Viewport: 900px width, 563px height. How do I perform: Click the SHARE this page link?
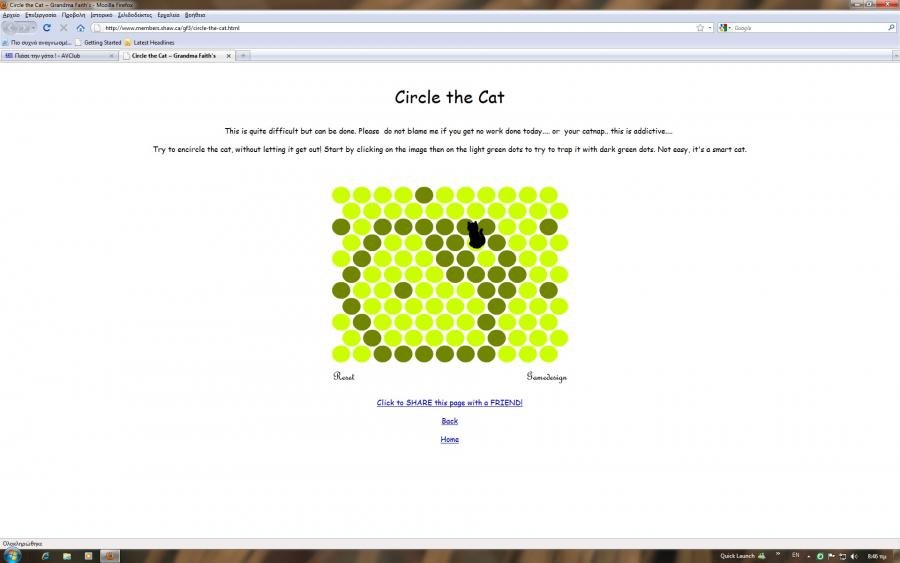click(x=449, y=403)
